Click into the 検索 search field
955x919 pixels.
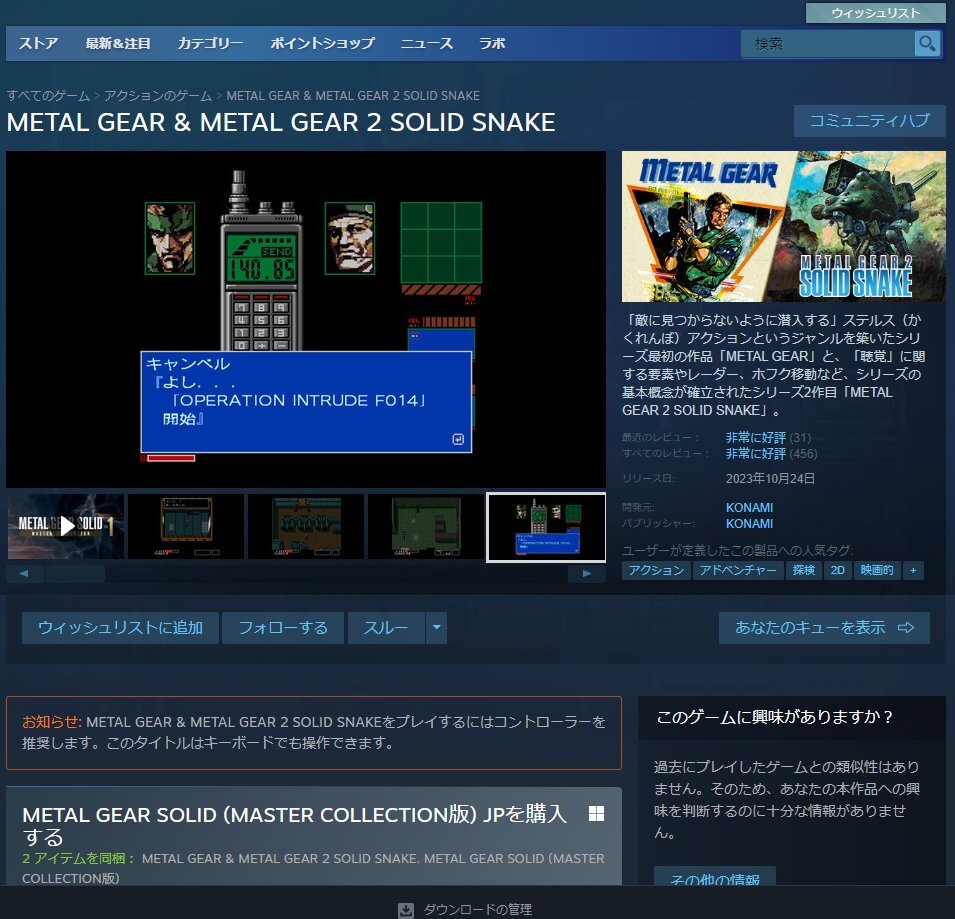(828, 44)
